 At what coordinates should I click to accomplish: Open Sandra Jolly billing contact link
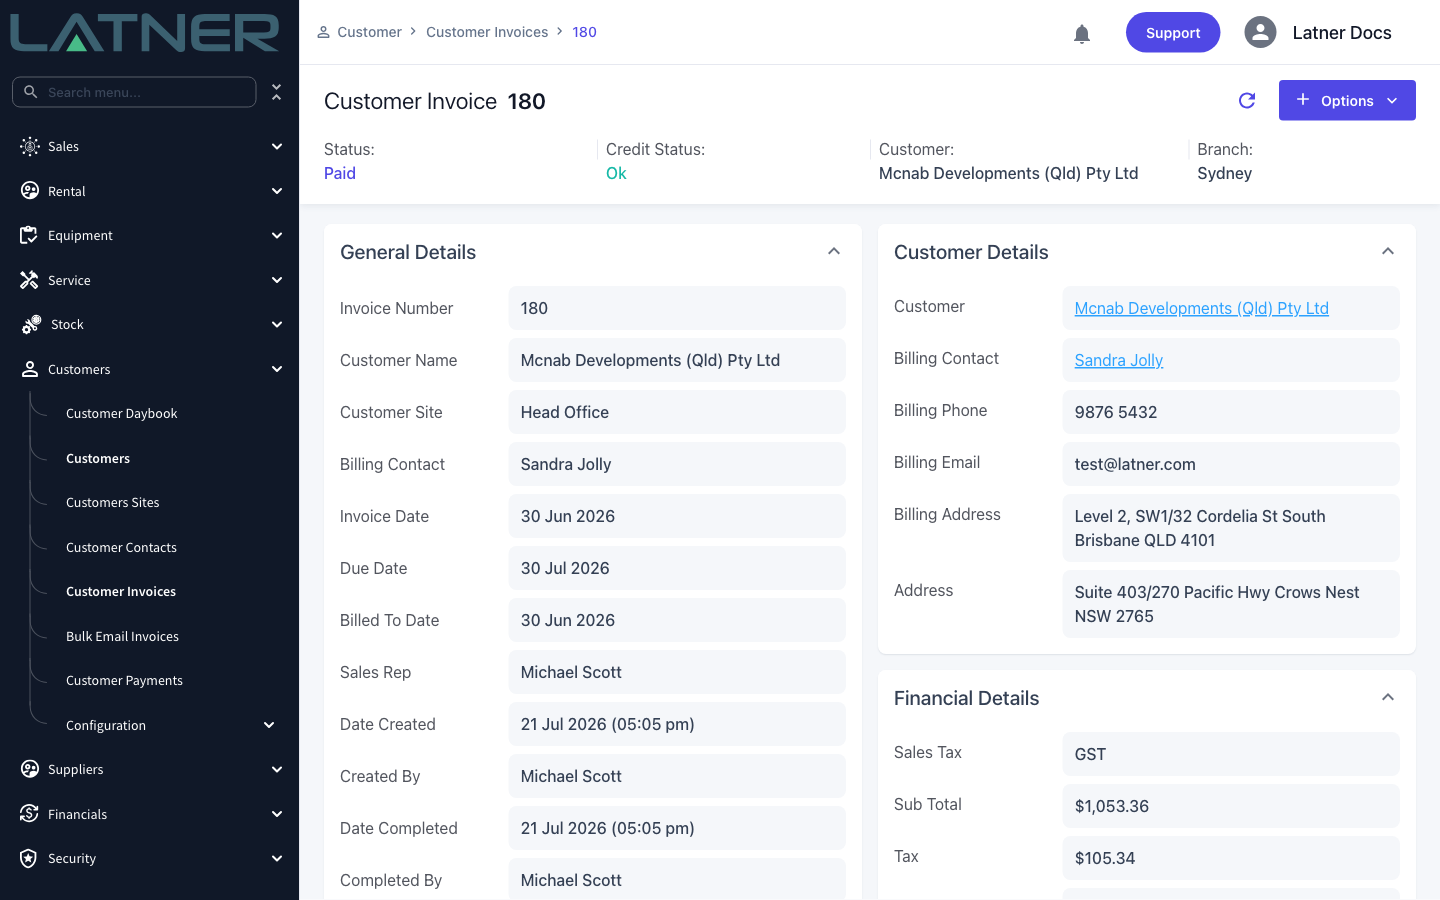tap(1118, 360)
